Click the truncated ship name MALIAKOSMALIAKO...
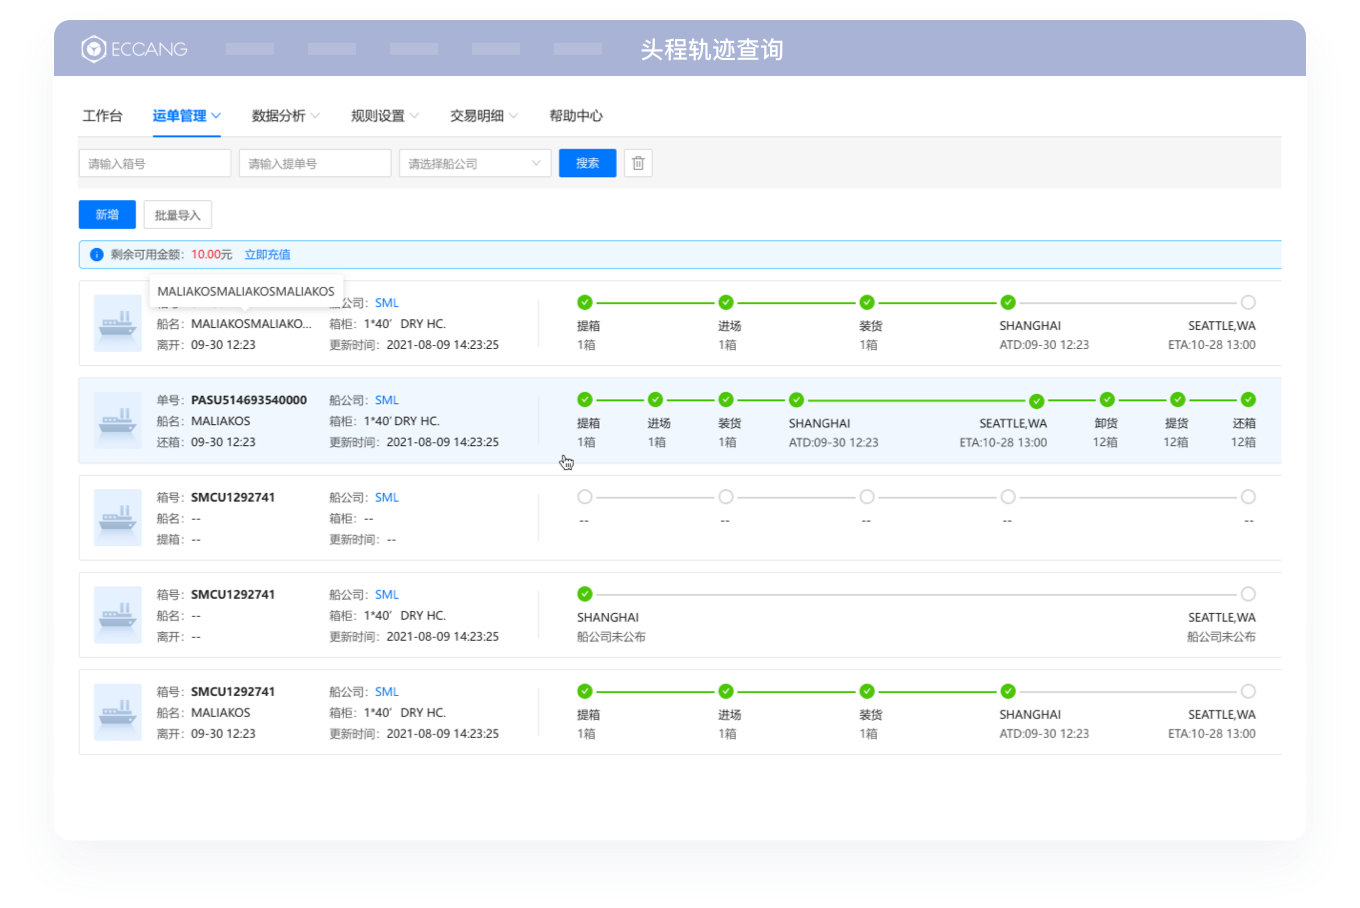The width and height of the screenshot is (1360, 908). click(x=251, y=324)
